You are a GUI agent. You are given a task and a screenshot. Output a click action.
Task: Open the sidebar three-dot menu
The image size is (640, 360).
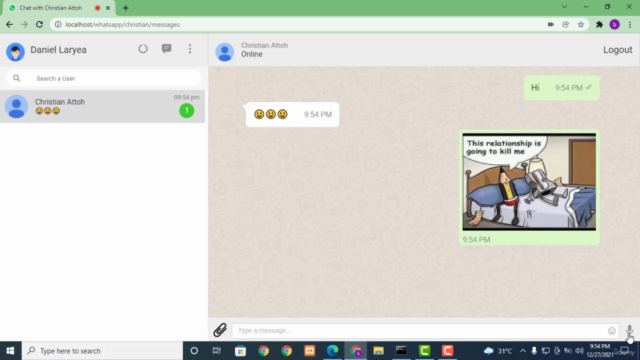click(x=190, y=49)
